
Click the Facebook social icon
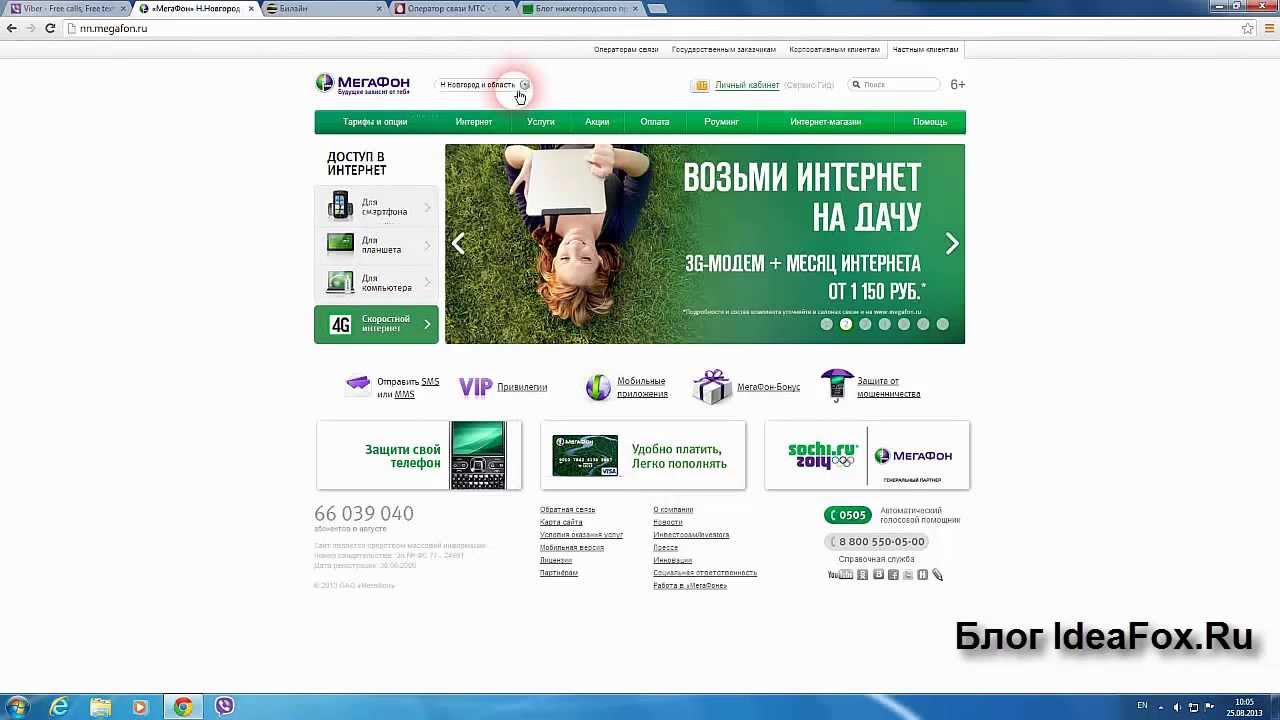pyautogui.click(x=893, y=574)
